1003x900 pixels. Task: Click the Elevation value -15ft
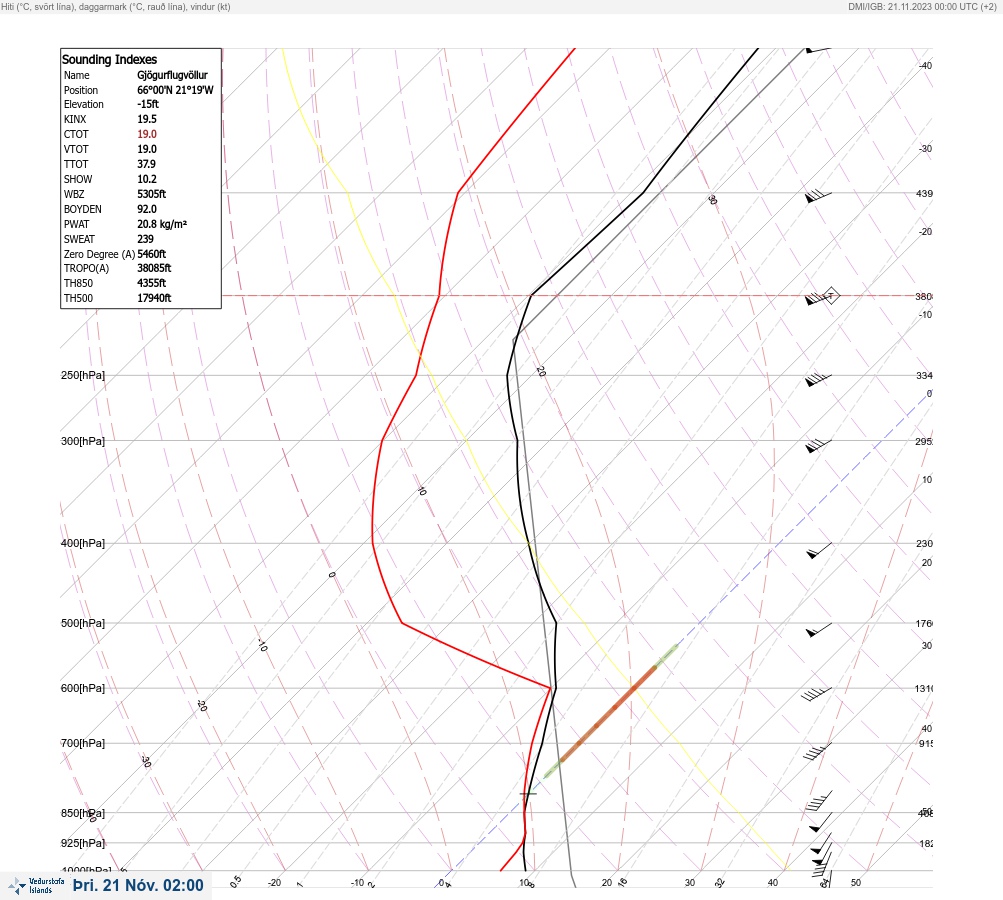tap(148, 104)
